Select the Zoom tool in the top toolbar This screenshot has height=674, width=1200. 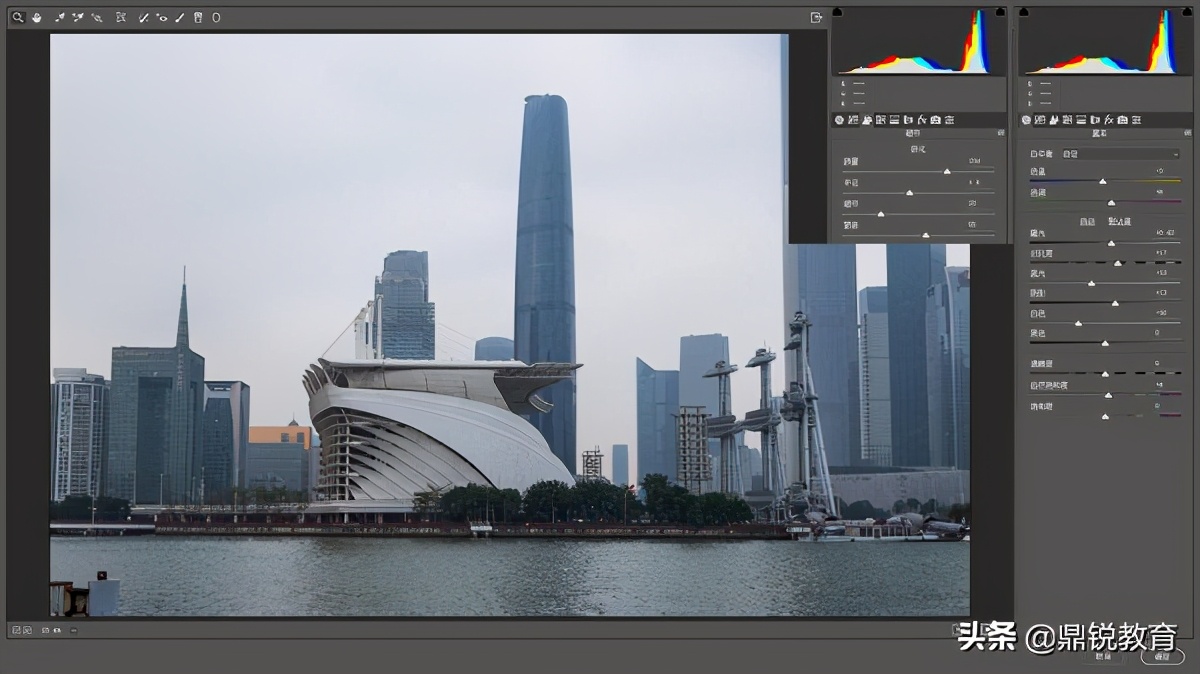coord(18,17)
